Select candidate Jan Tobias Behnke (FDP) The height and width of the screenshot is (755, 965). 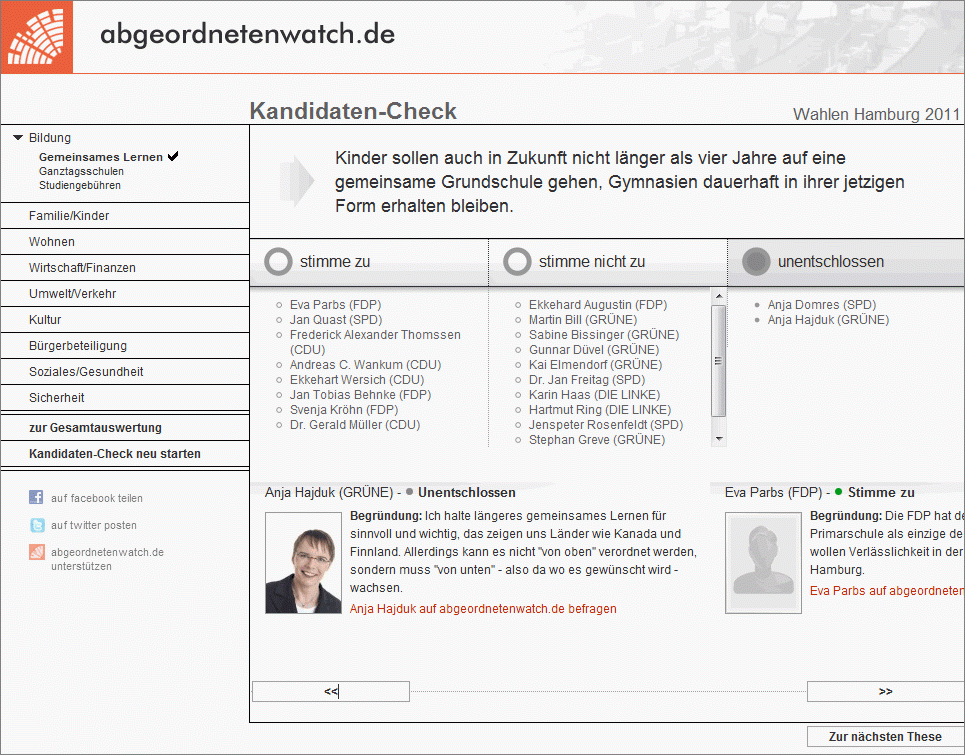click(x=361, y=394)
